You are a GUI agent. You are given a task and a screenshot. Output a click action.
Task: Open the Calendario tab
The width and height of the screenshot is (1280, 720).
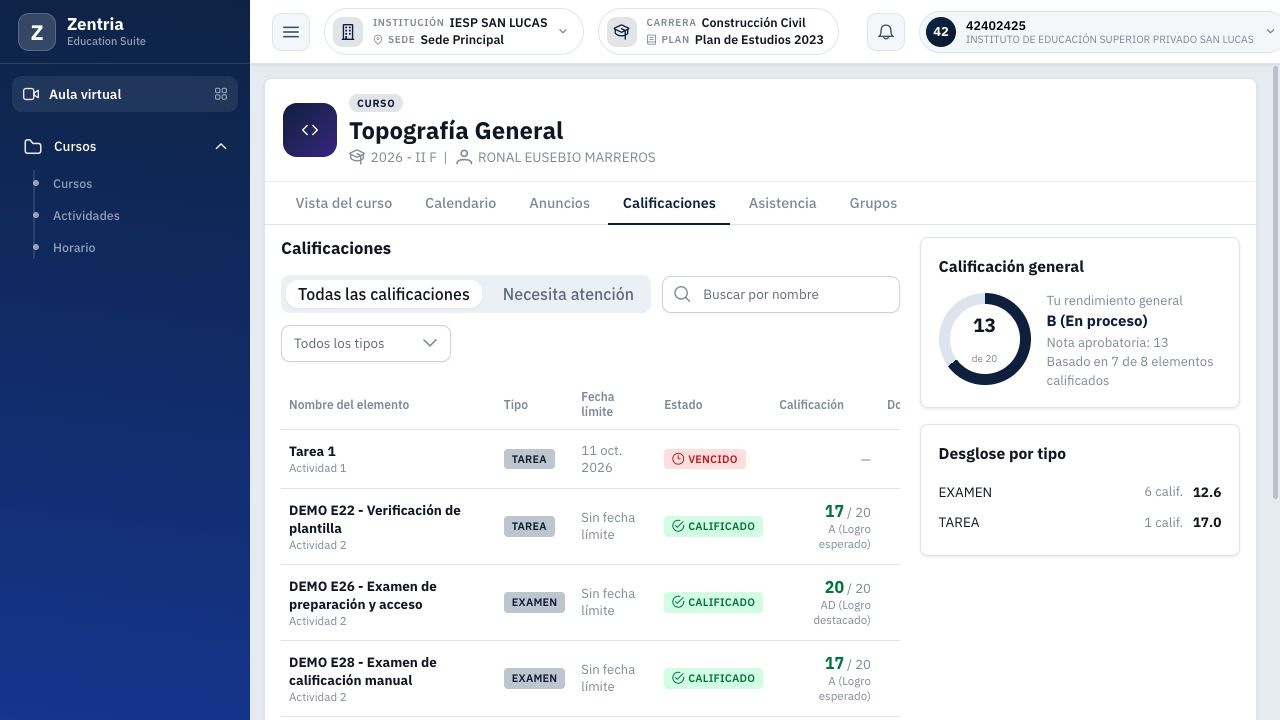tap(460, 203)
